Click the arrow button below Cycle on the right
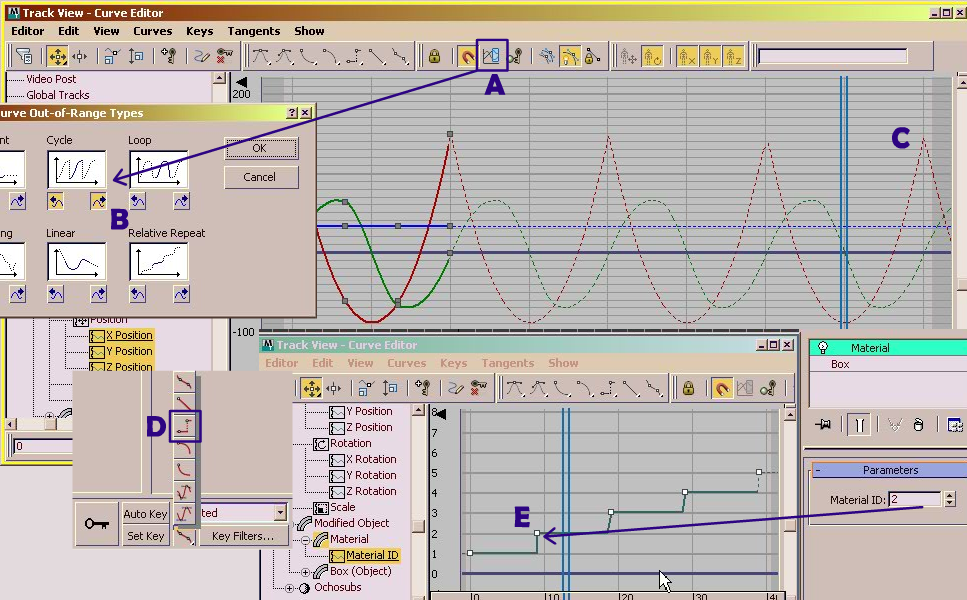This screenshot has height=600, width=967. [x=98, y=201]
